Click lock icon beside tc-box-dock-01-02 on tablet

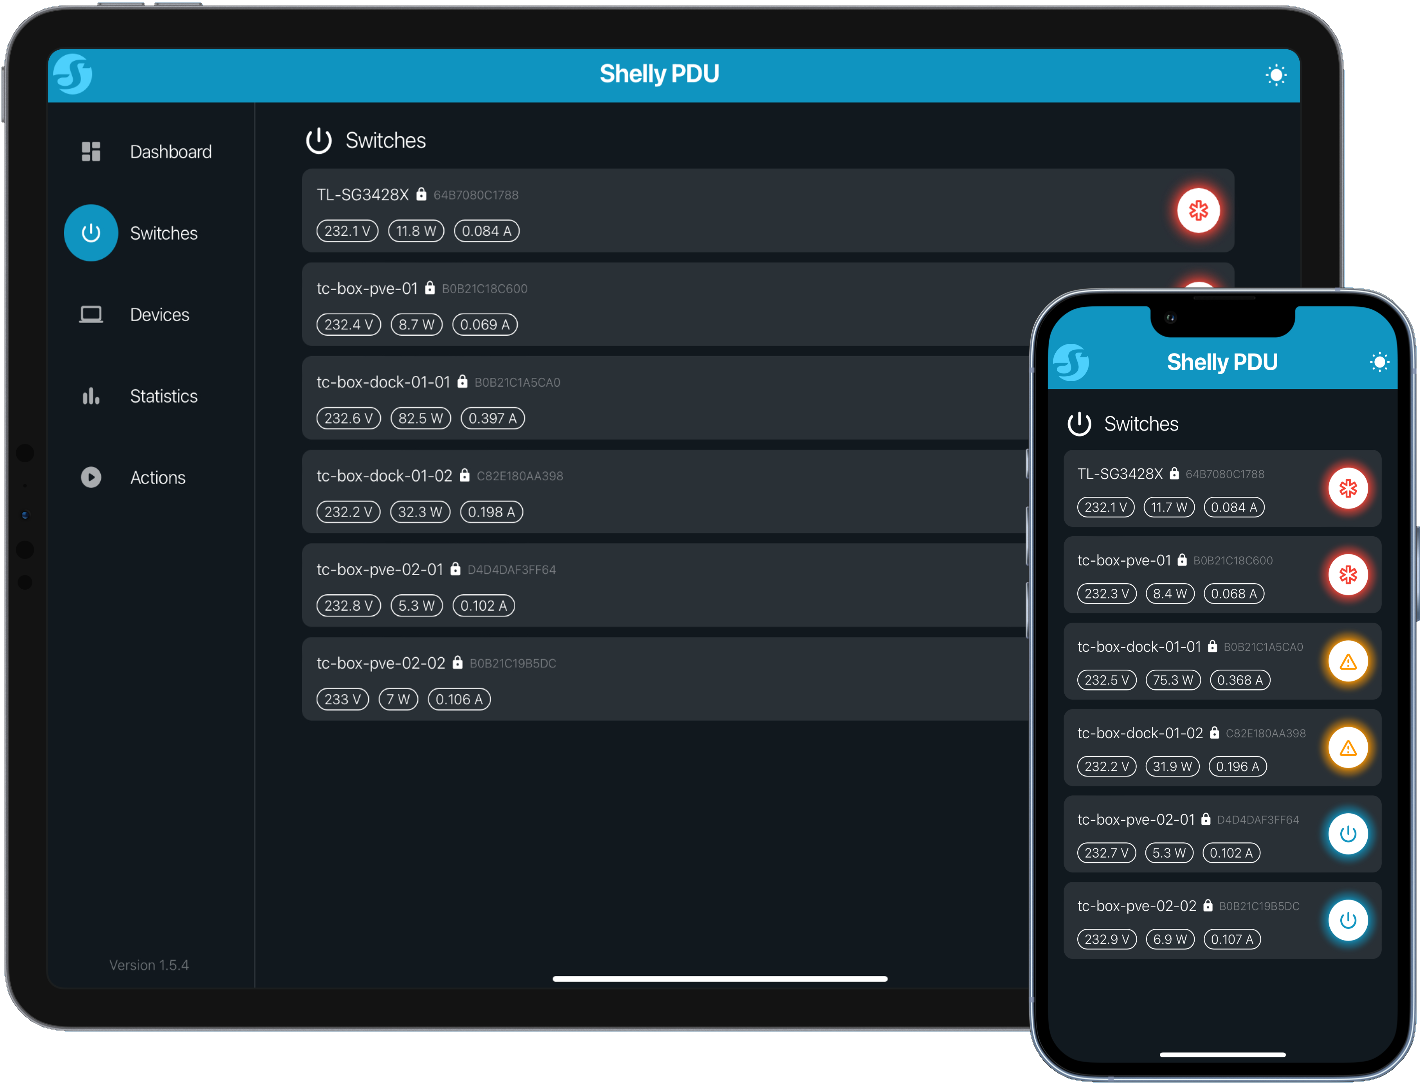(x=464, y=476)
